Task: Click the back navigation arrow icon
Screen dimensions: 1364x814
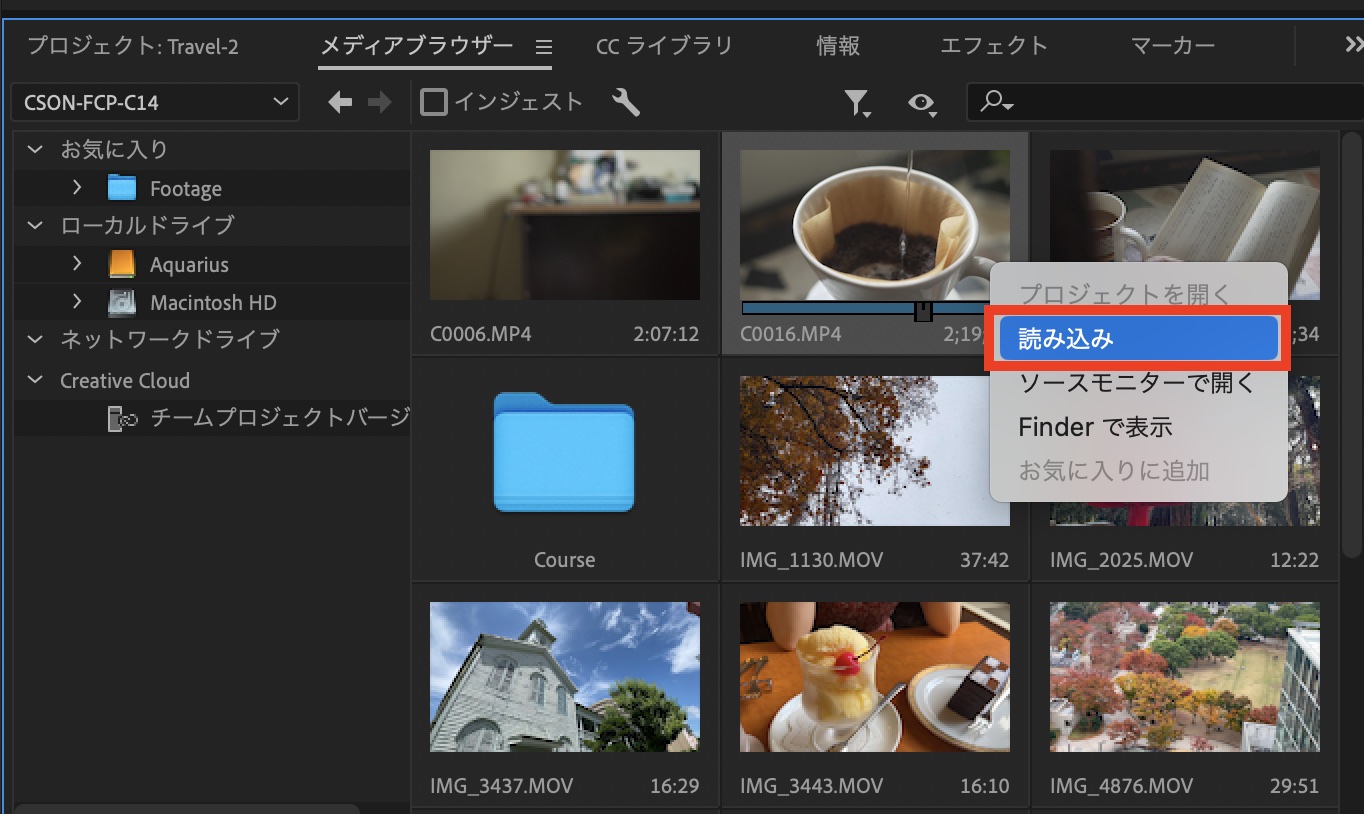Action: coord(340,102)
